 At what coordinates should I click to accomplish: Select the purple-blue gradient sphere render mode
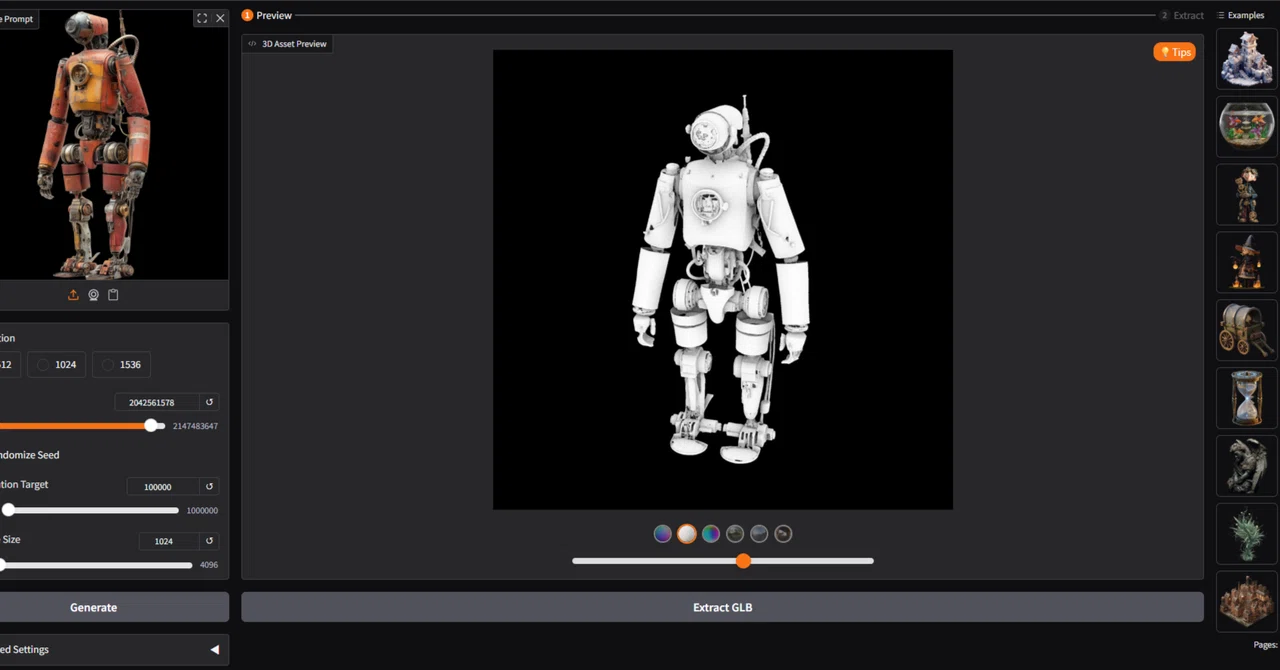point(663,534)
